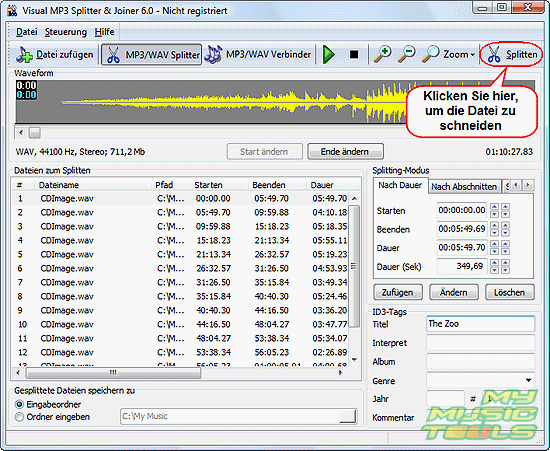Viewport: 550px width, 451px height.
Task: Click the waveform scrollbar thumb
Action: (x=34, y=132)
